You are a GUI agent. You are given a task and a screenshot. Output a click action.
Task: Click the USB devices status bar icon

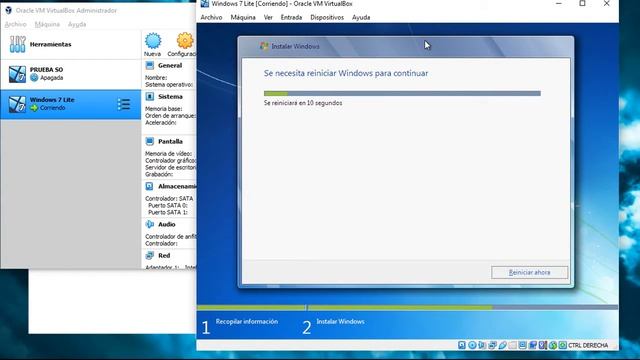[x=502, y=345]
